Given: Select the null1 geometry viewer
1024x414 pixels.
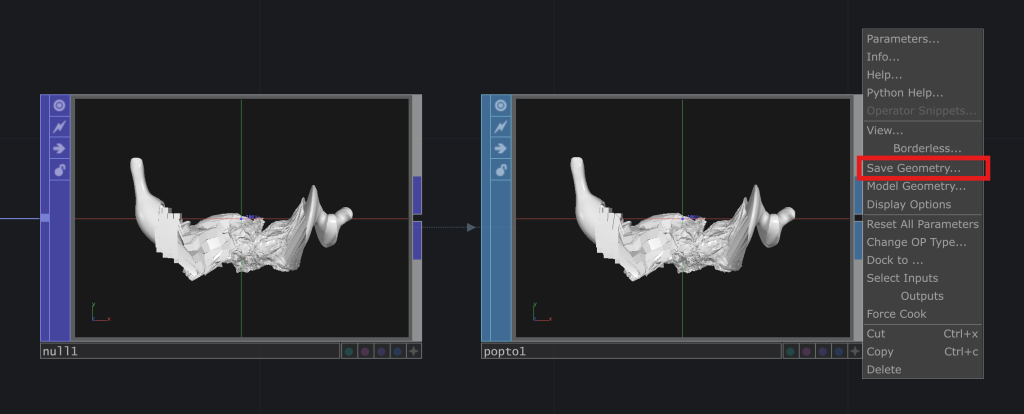Looking at the screenshot, I should (241, 218).
